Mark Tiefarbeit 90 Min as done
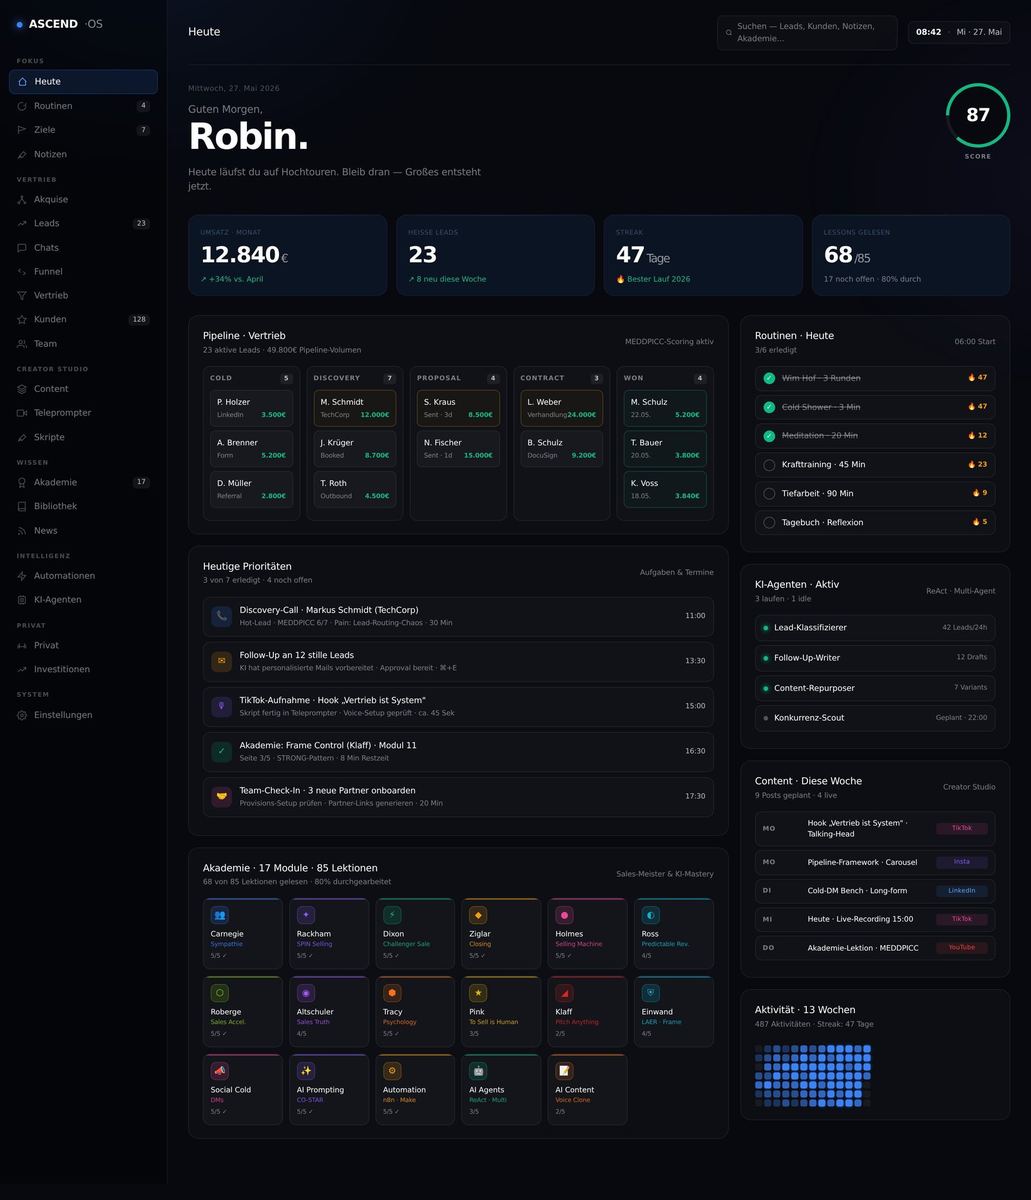The image size is (1031, 1200). tap(769, 494)
